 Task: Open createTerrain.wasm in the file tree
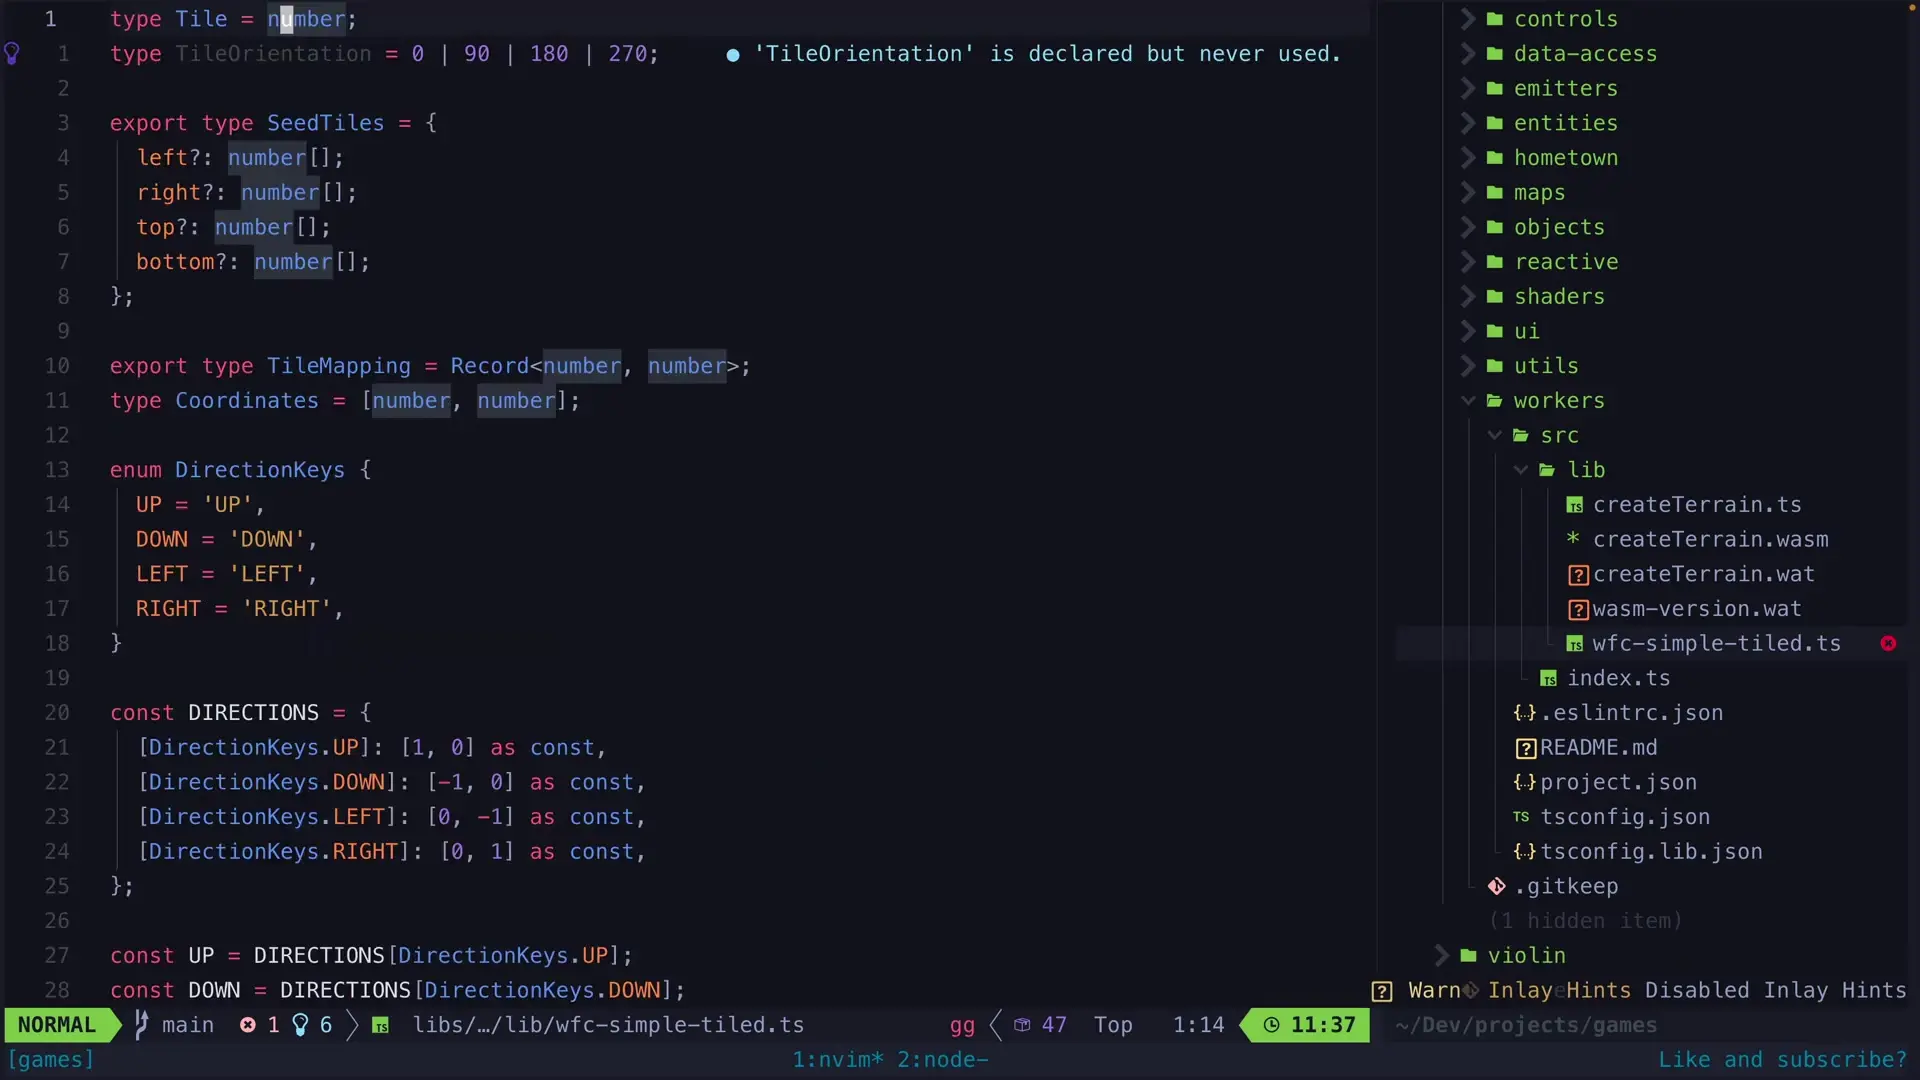[1710, 540]
